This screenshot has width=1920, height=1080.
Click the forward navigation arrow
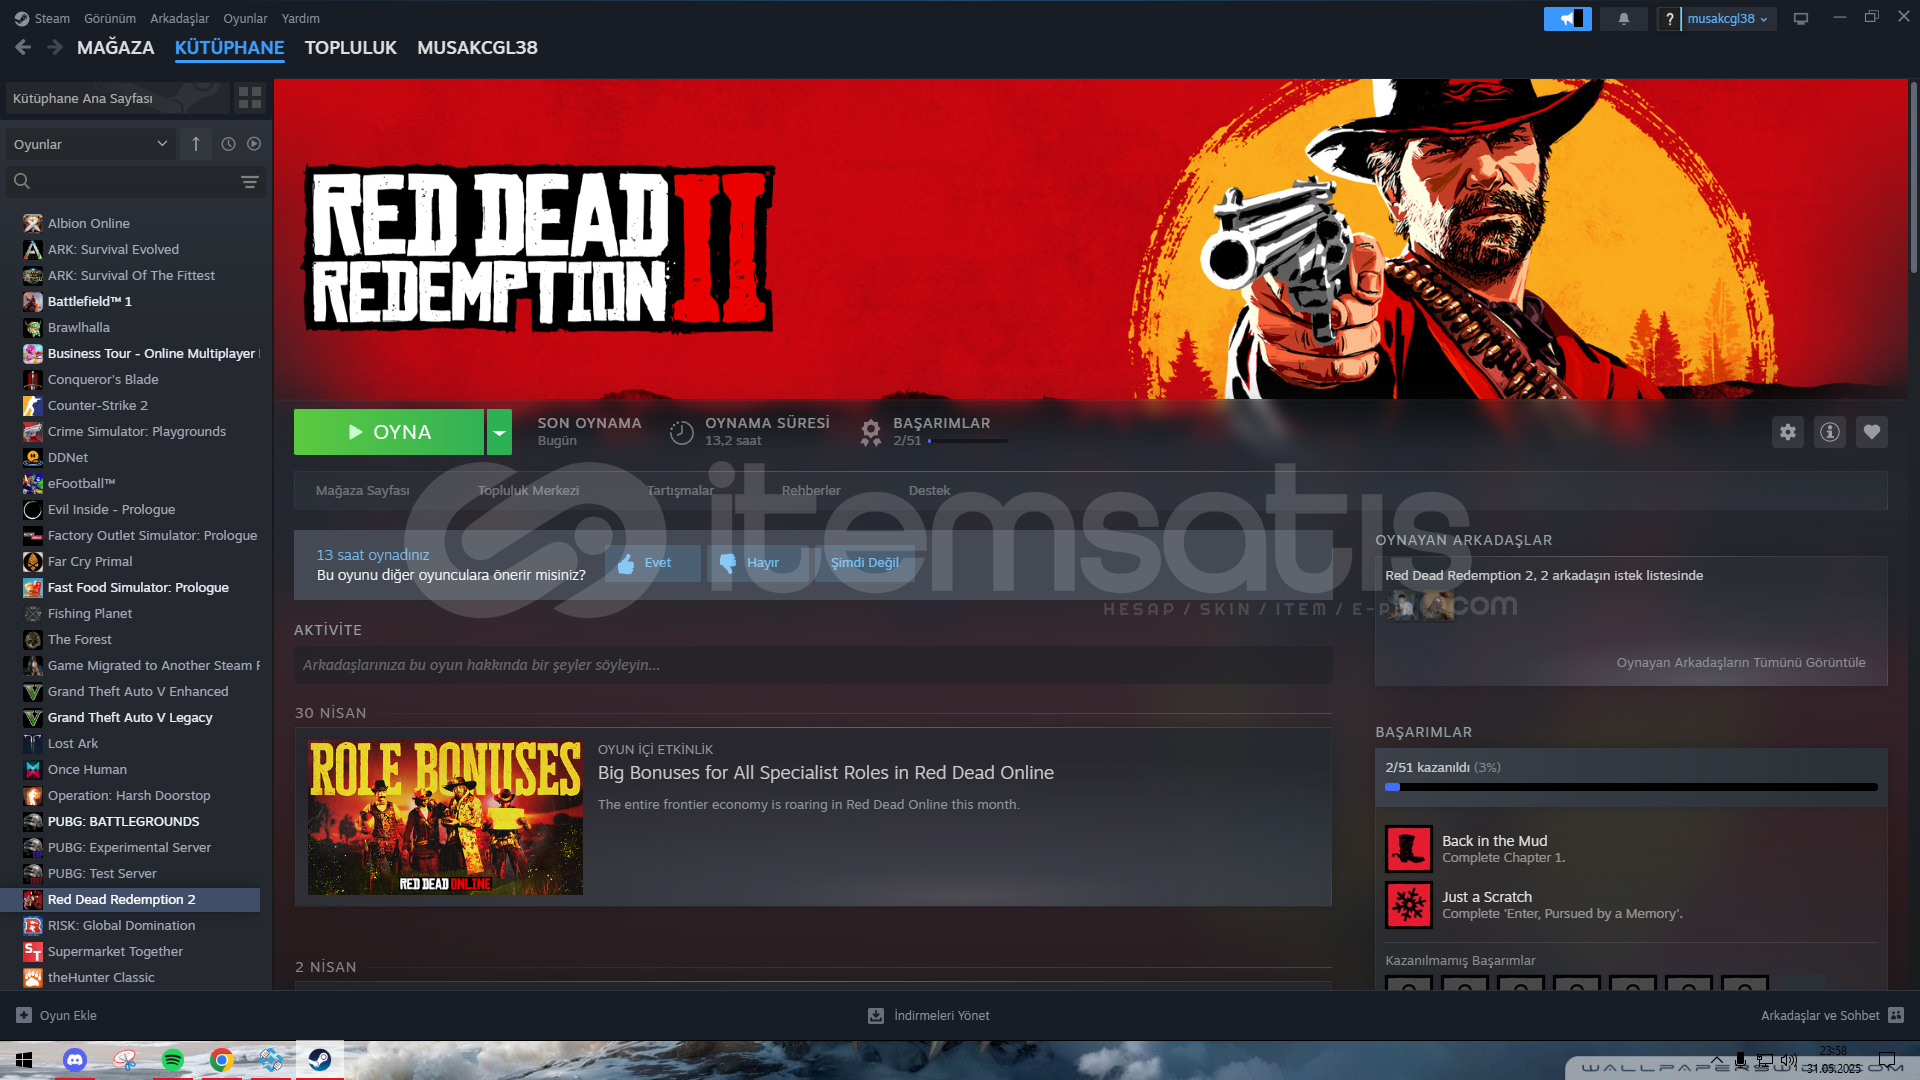[55, 47]
